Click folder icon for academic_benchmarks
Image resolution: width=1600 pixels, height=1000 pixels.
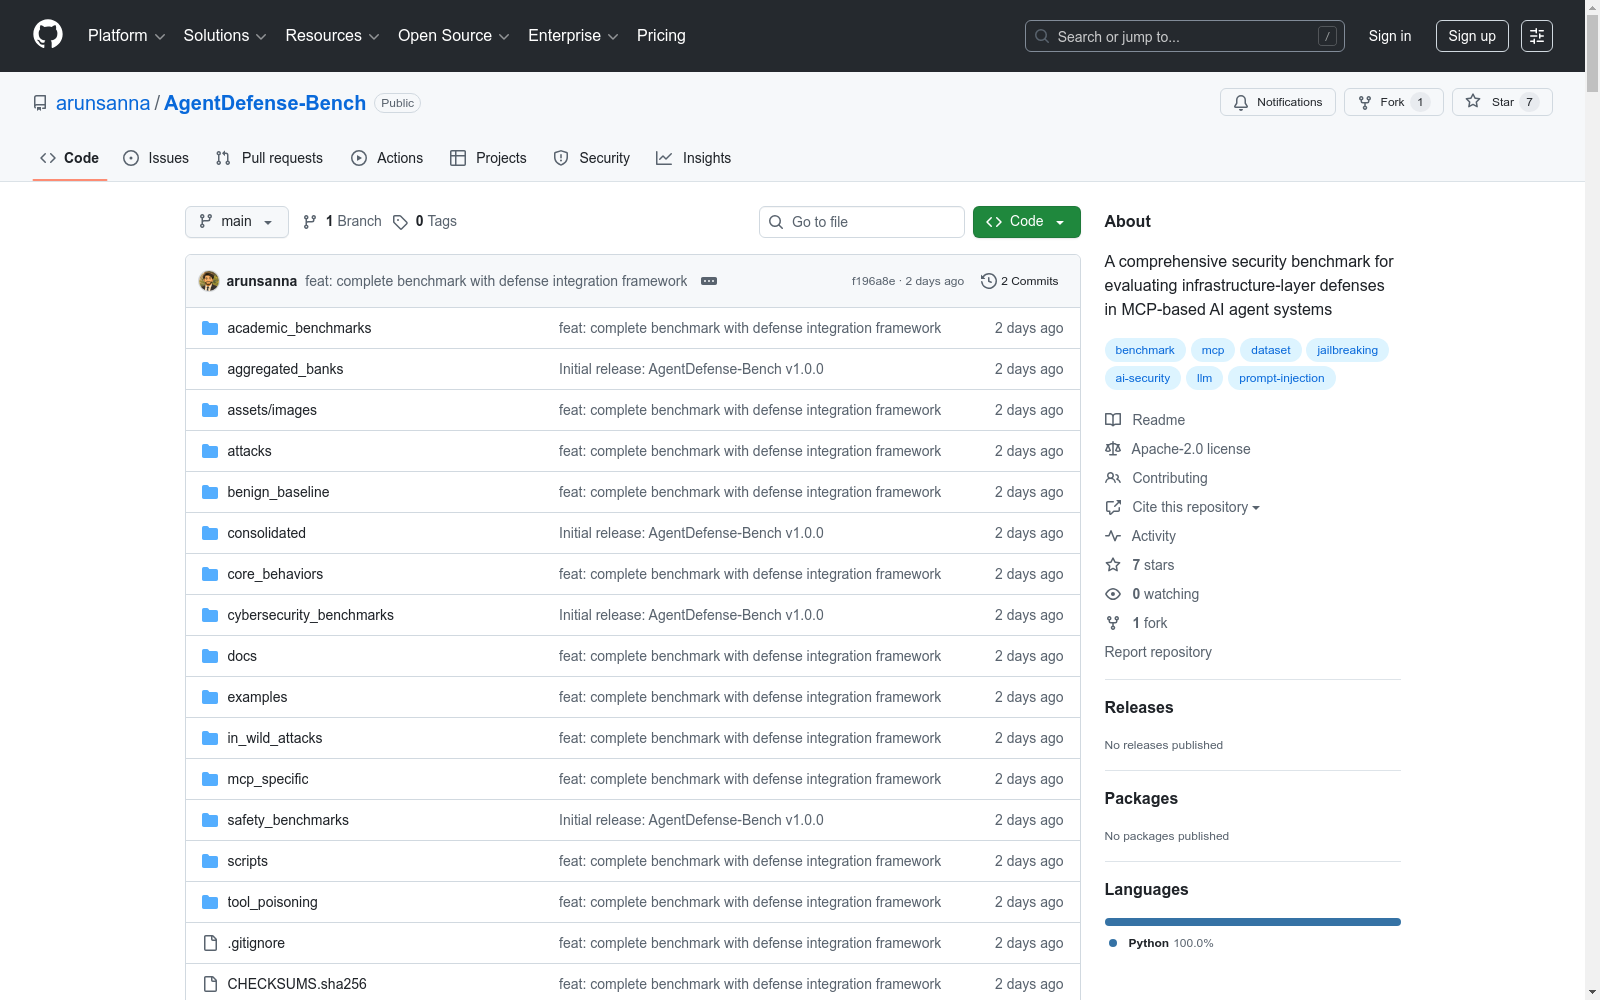[x=210, y=328]
